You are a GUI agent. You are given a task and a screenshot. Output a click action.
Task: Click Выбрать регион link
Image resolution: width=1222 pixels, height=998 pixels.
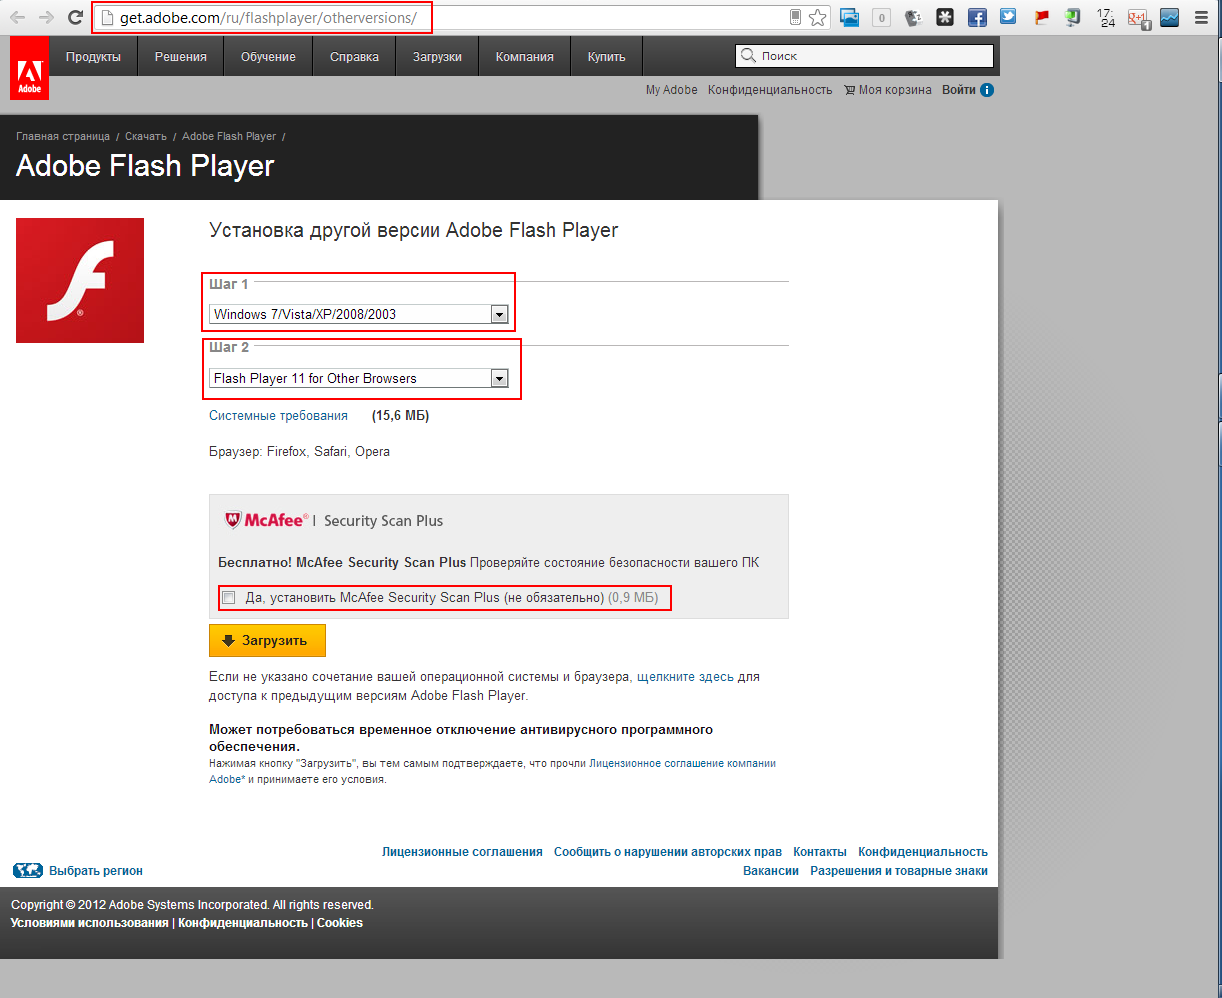(96, 871)
